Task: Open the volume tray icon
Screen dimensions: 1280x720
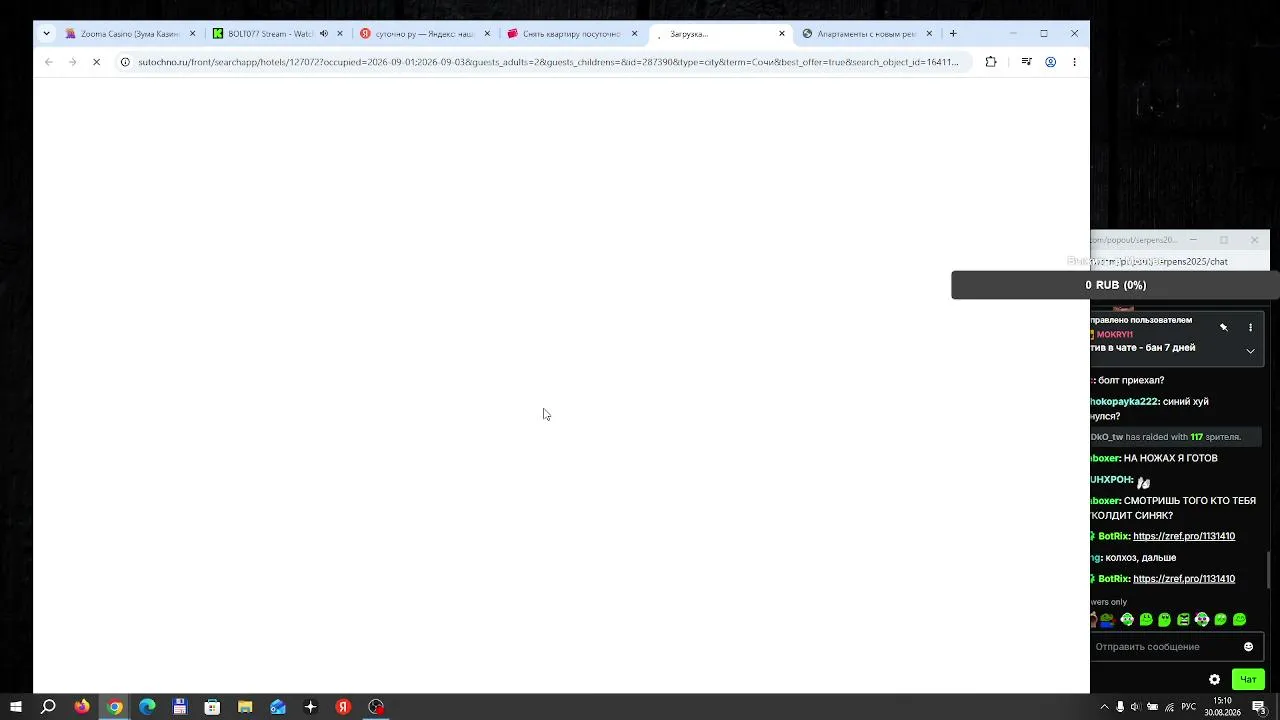Action: click(1136, 707)
